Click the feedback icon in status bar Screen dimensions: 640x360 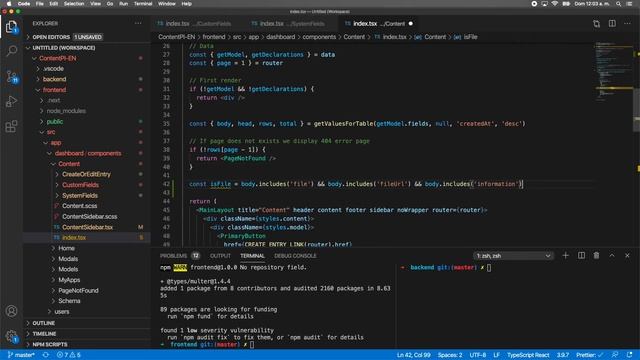[615, 355]
